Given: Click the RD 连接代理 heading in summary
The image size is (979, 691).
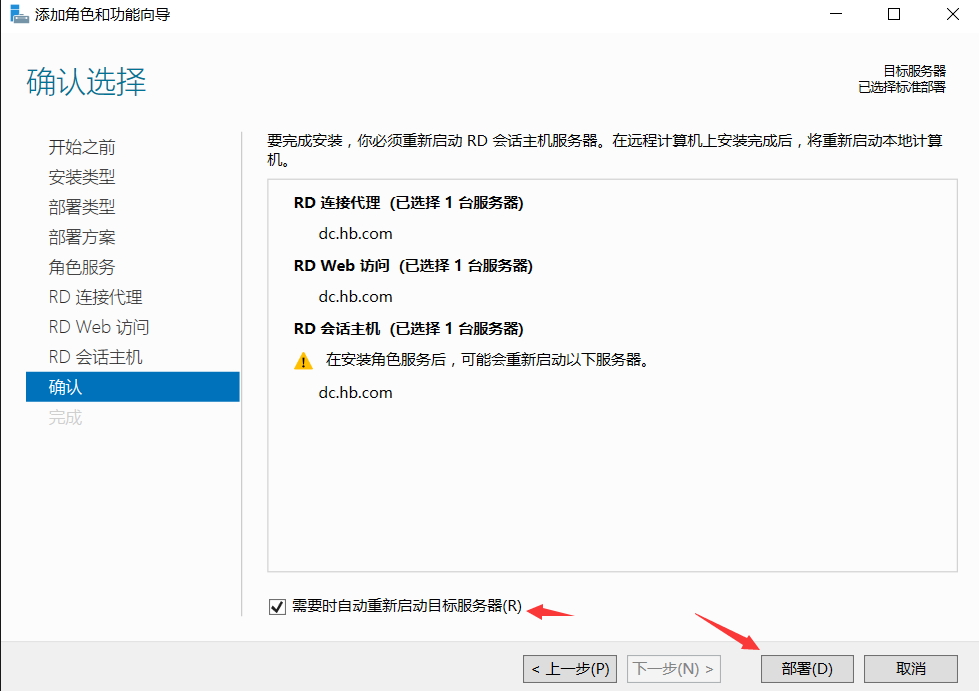Looking at the screenshot, I should 408,203.
